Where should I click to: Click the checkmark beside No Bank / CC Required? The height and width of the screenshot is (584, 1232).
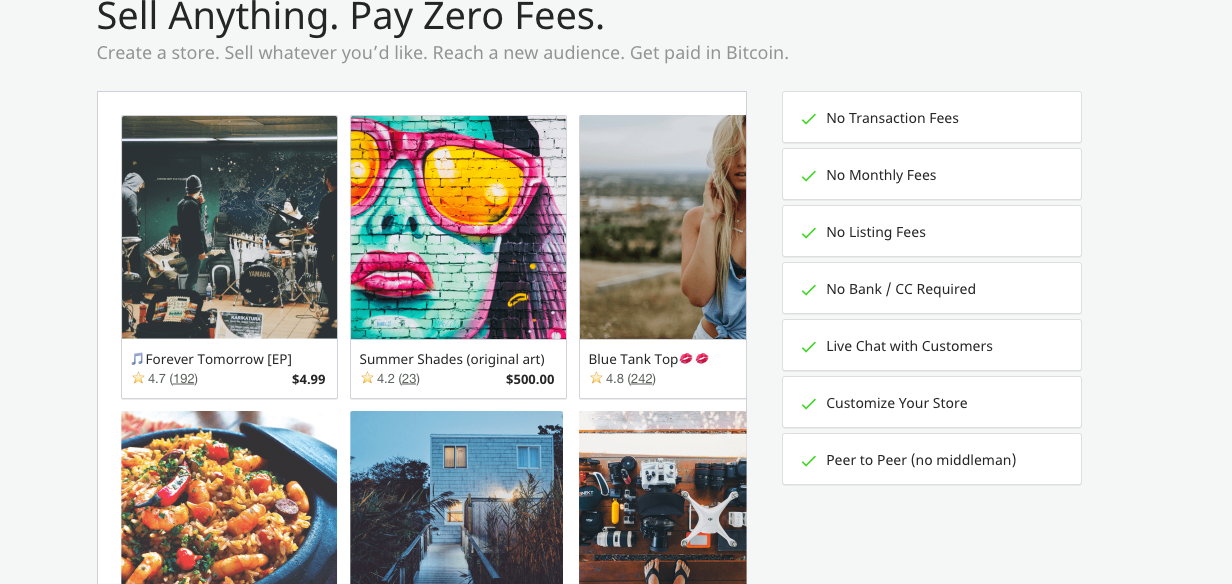click(809, 290)
